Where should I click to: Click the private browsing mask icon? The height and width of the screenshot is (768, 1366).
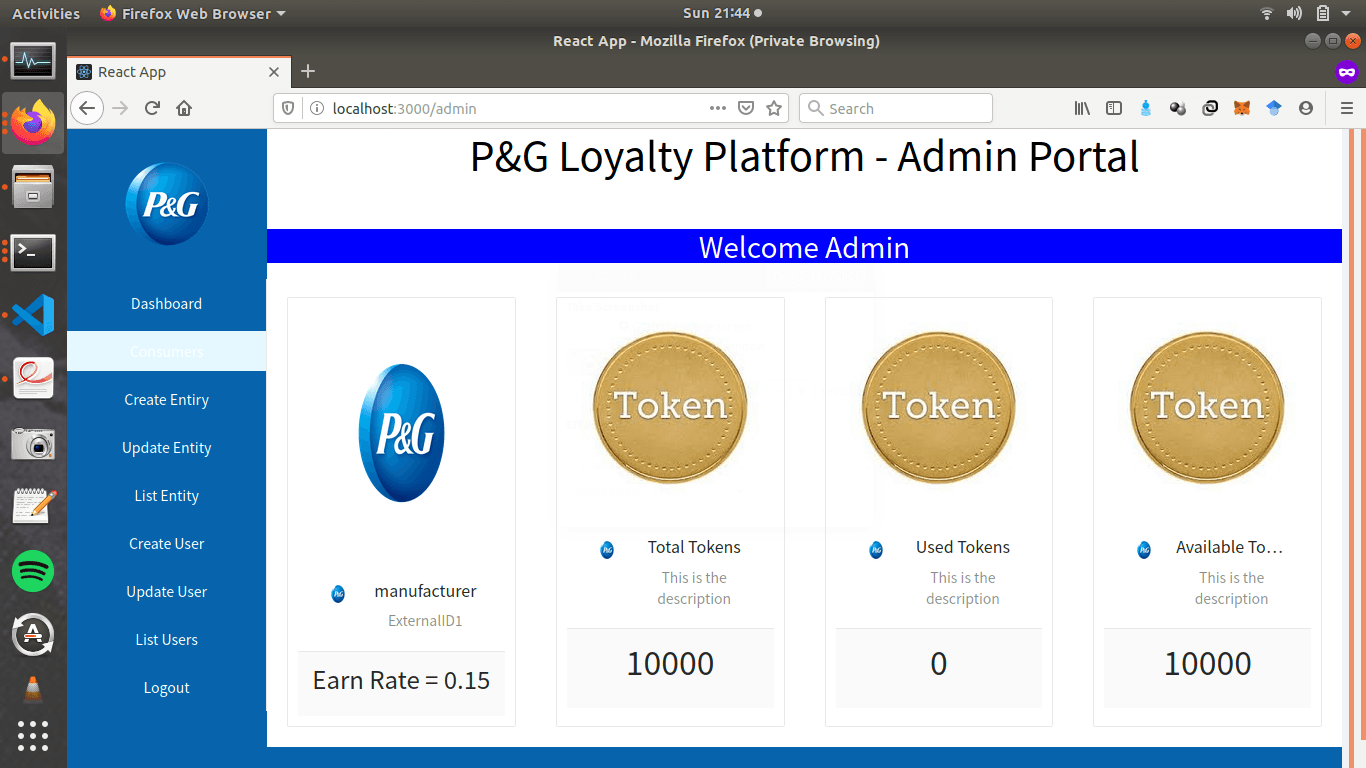coord(1347,72)
